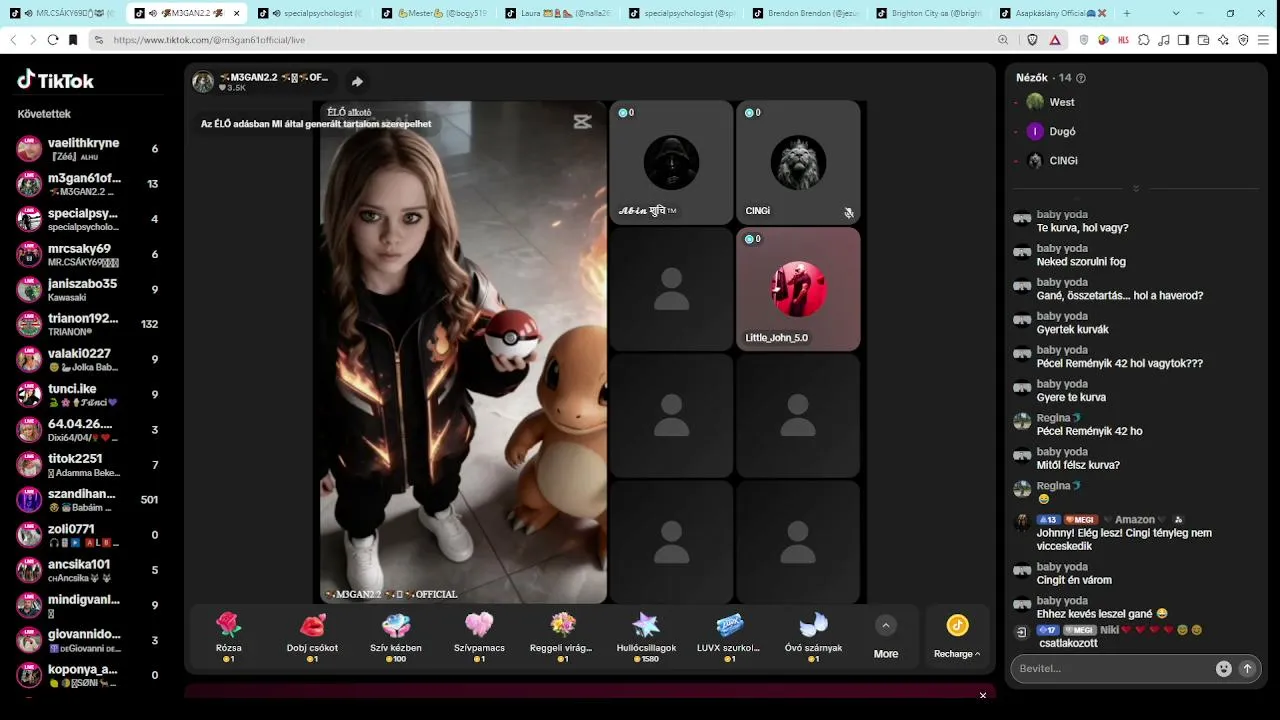Open the emoji picker in chat

1223,669
